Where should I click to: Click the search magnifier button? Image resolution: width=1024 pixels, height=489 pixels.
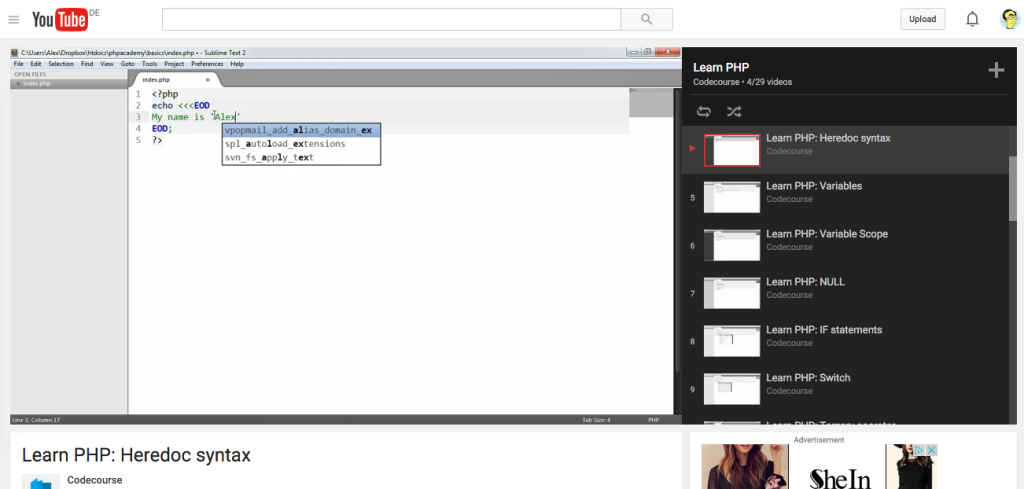tap(646, 19)
